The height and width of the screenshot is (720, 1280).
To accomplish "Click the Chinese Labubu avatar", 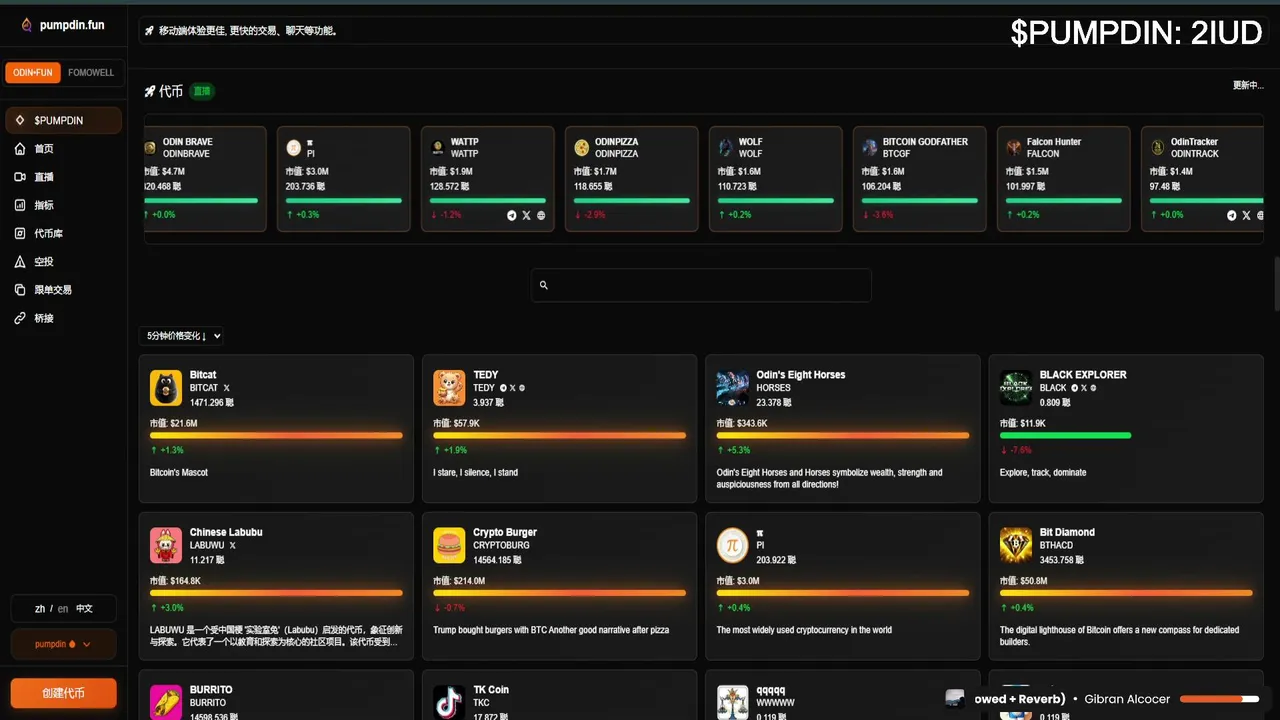I will (166, 545).
